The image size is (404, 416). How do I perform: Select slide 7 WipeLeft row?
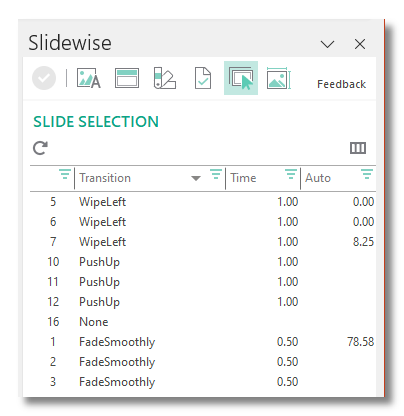click(203, 242)
